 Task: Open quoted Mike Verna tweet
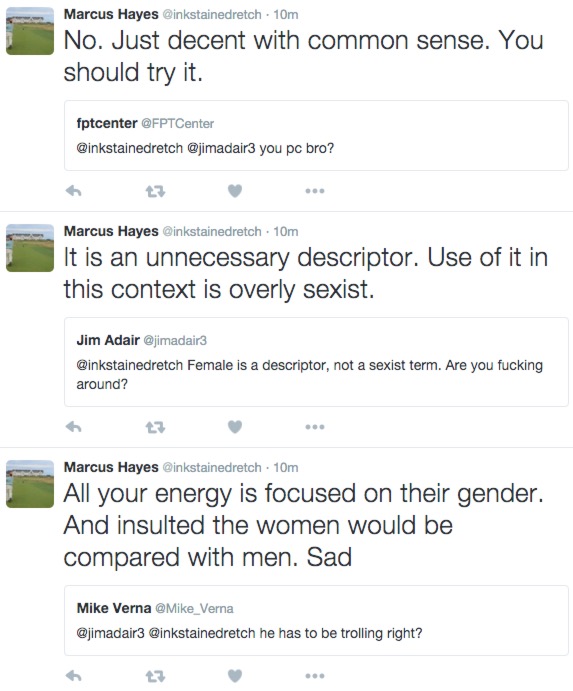click(316, 620)
